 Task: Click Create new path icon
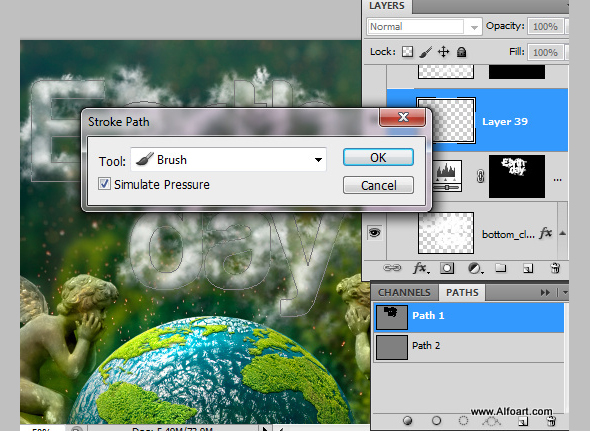(x=523, y=421)
